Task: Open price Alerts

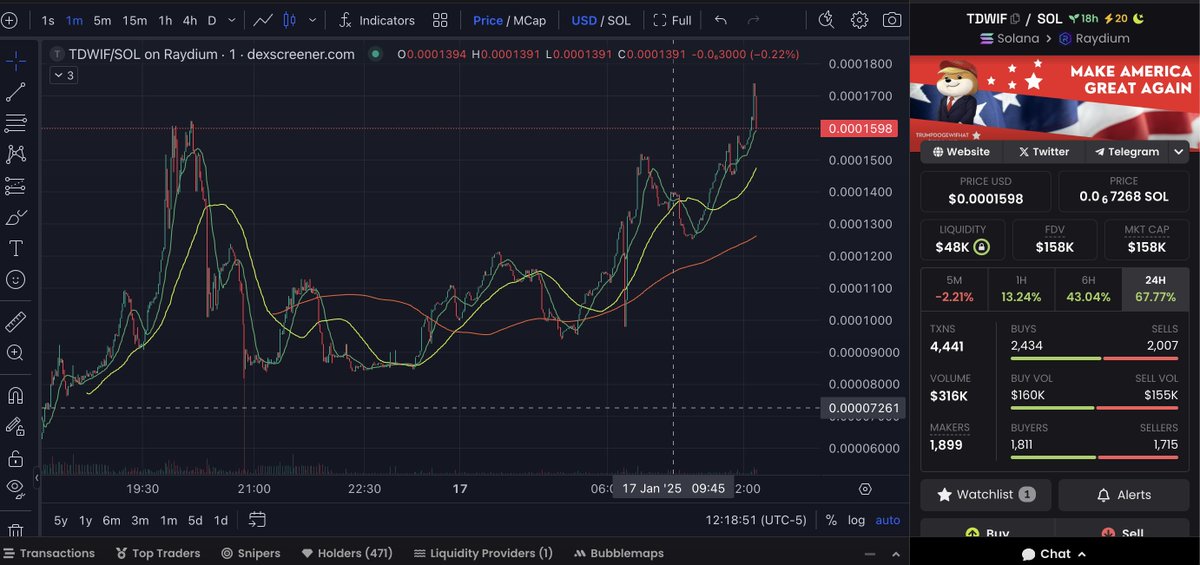Action: click(1124, 495)
